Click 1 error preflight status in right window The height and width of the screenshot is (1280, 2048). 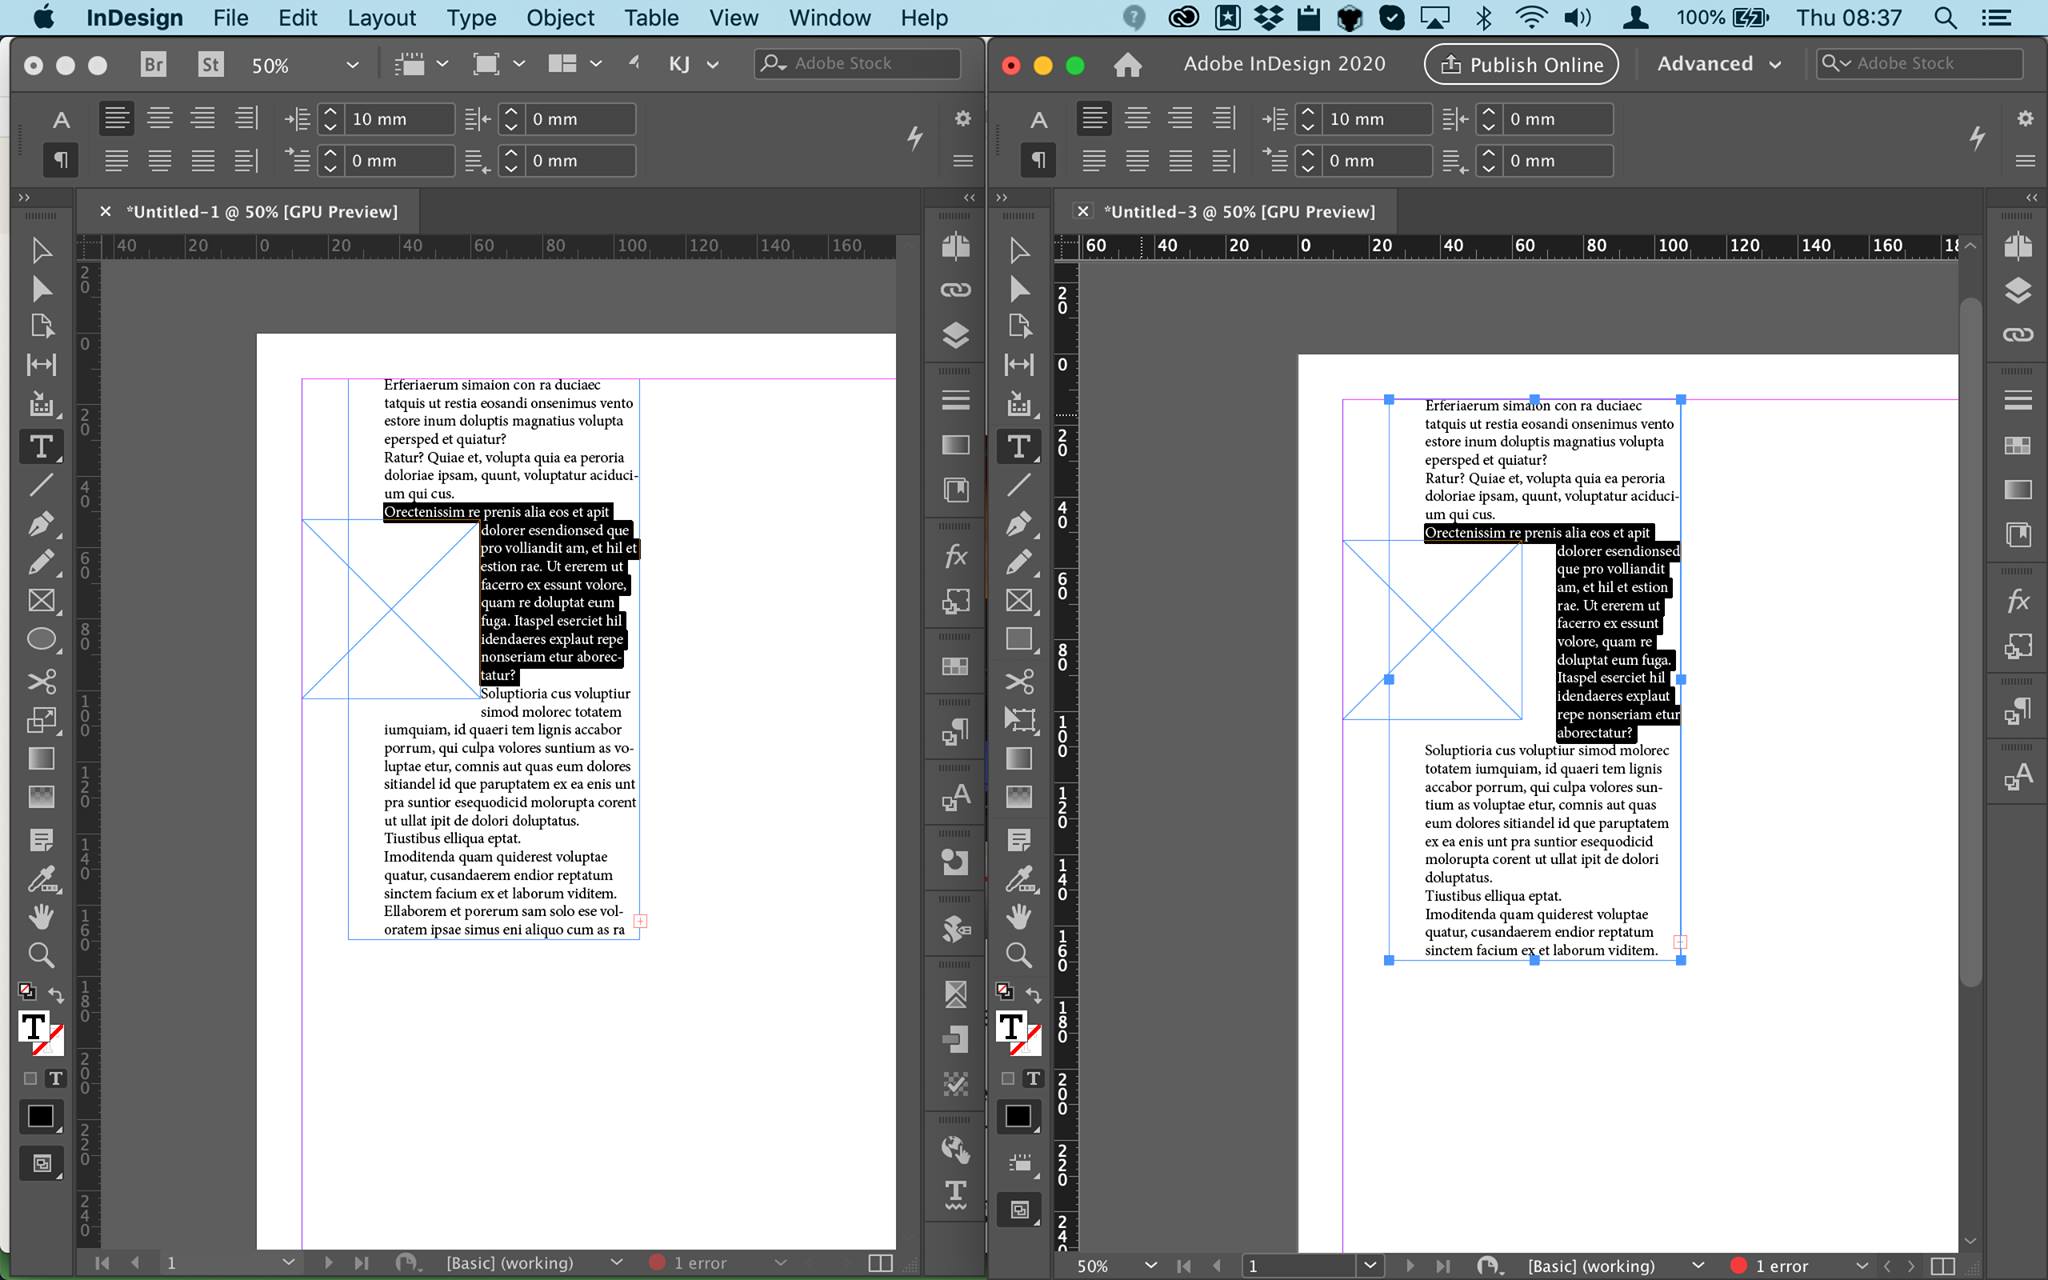[x=1770, y=1266]
